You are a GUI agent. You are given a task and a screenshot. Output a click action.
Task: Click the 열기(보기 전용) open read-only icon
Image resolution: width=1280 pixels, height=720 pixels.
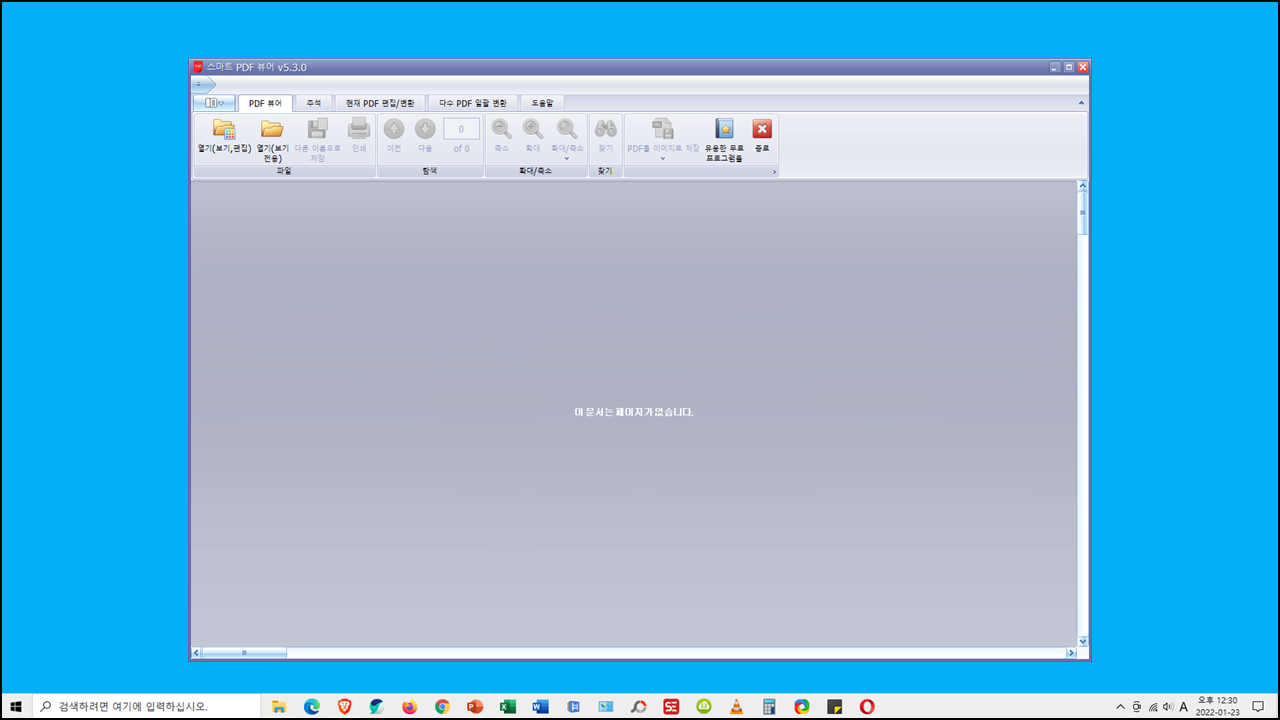[x=272, y=129]
